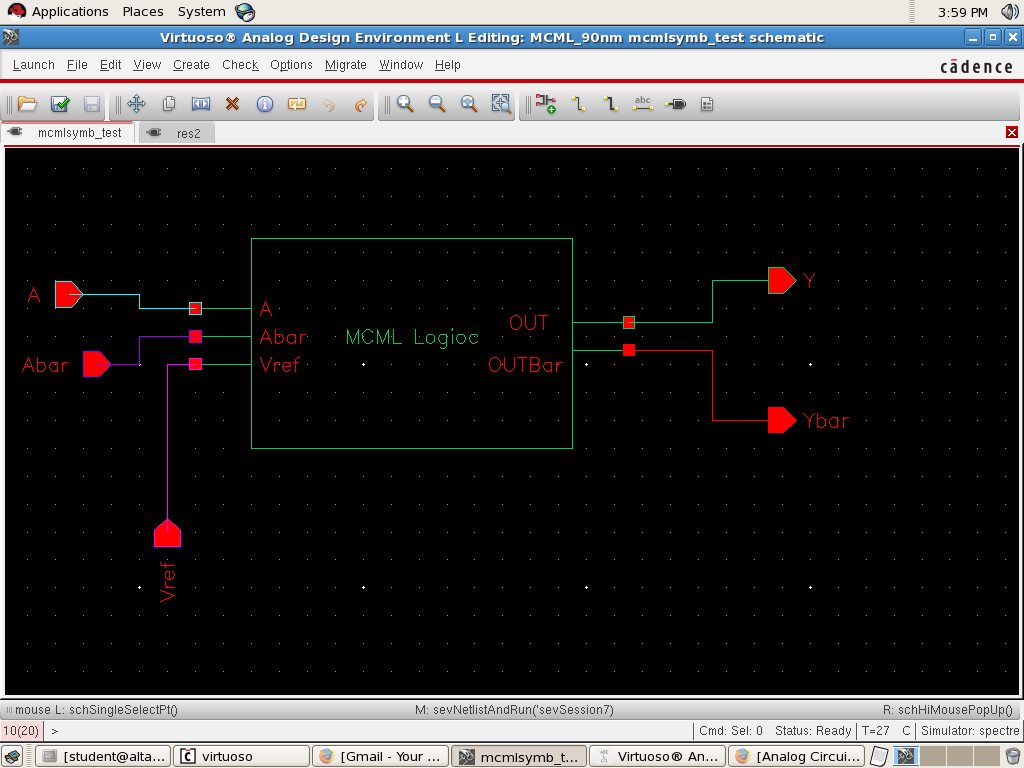1024x768 pixels.
Task: Click the Rotate toolbar icon
Action: (296, 104)
